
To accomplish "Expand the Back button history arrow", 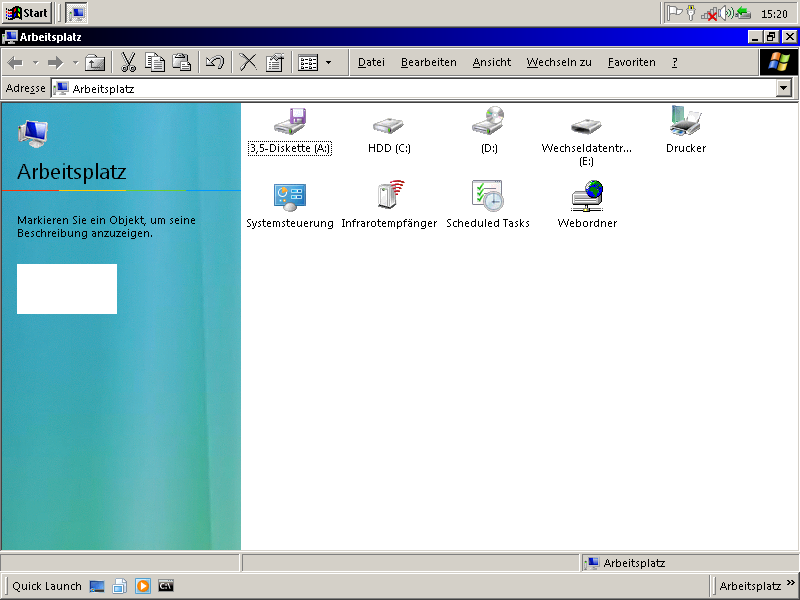I will [x=35, y=62].
